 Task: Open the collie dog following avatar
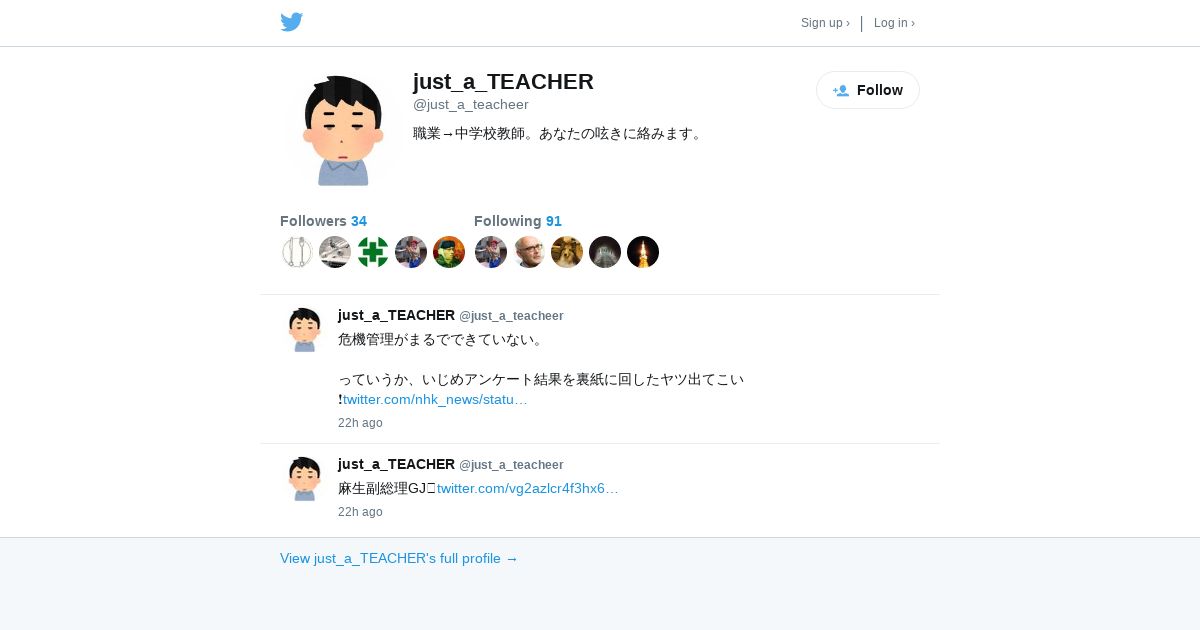pos(567,252)
